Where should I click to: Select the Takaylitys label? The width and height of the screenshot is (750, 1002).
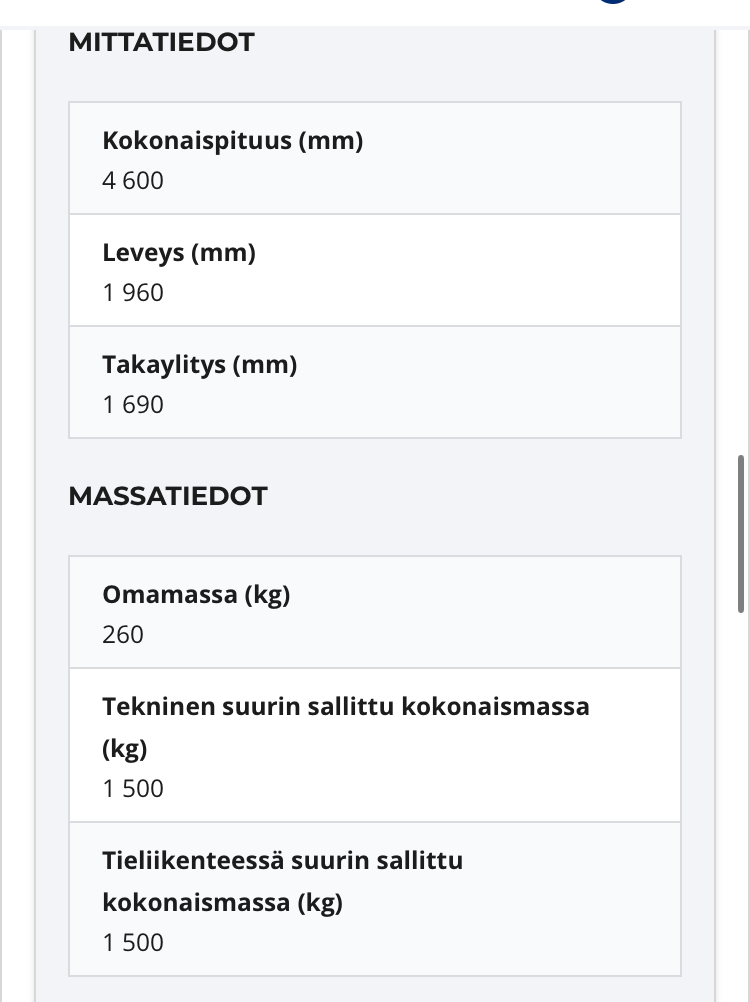[x=164, y=365]
